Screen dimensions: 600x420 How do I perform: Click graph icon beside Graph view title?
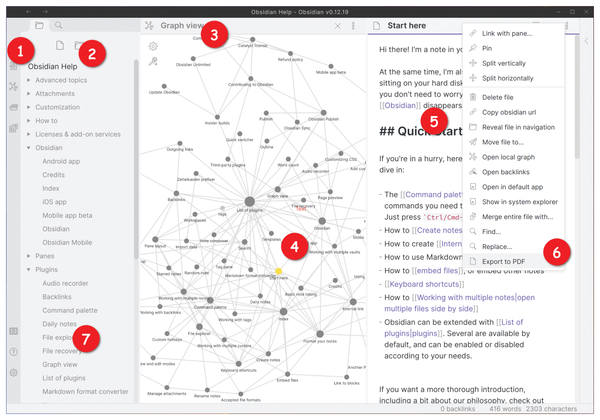(x=149, y=26)
